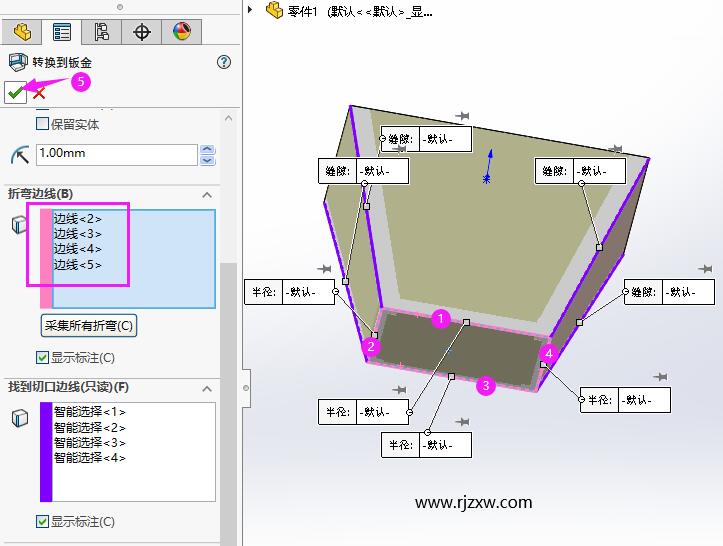This screenshot has height=546, width=723.
Task: Pin the bottom-most 半径 callout
Action: pos(462,421)
